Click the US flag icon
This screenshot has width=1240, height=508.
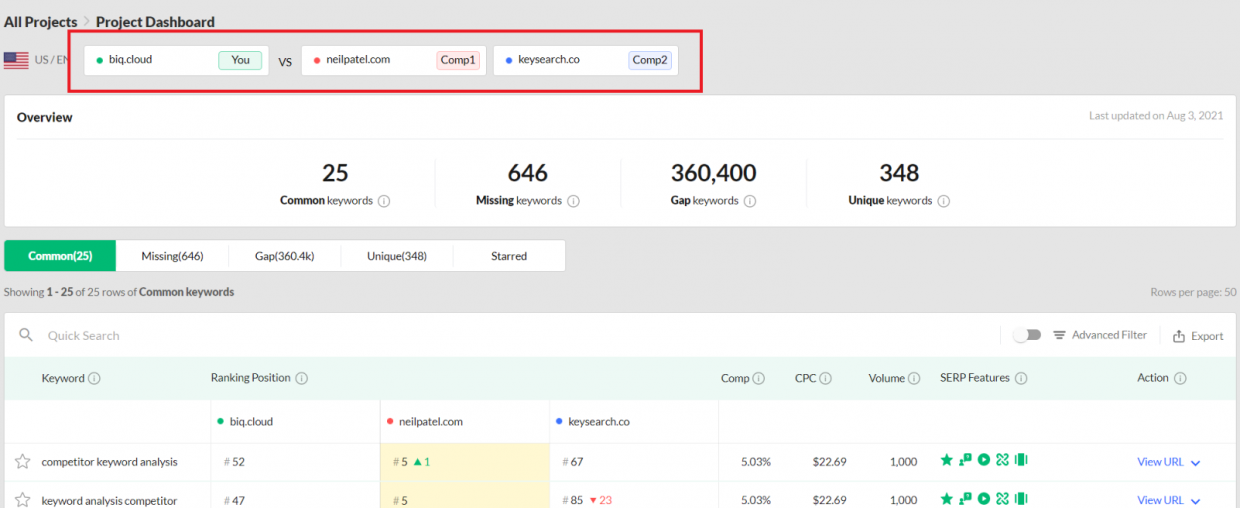coord(16,60)
